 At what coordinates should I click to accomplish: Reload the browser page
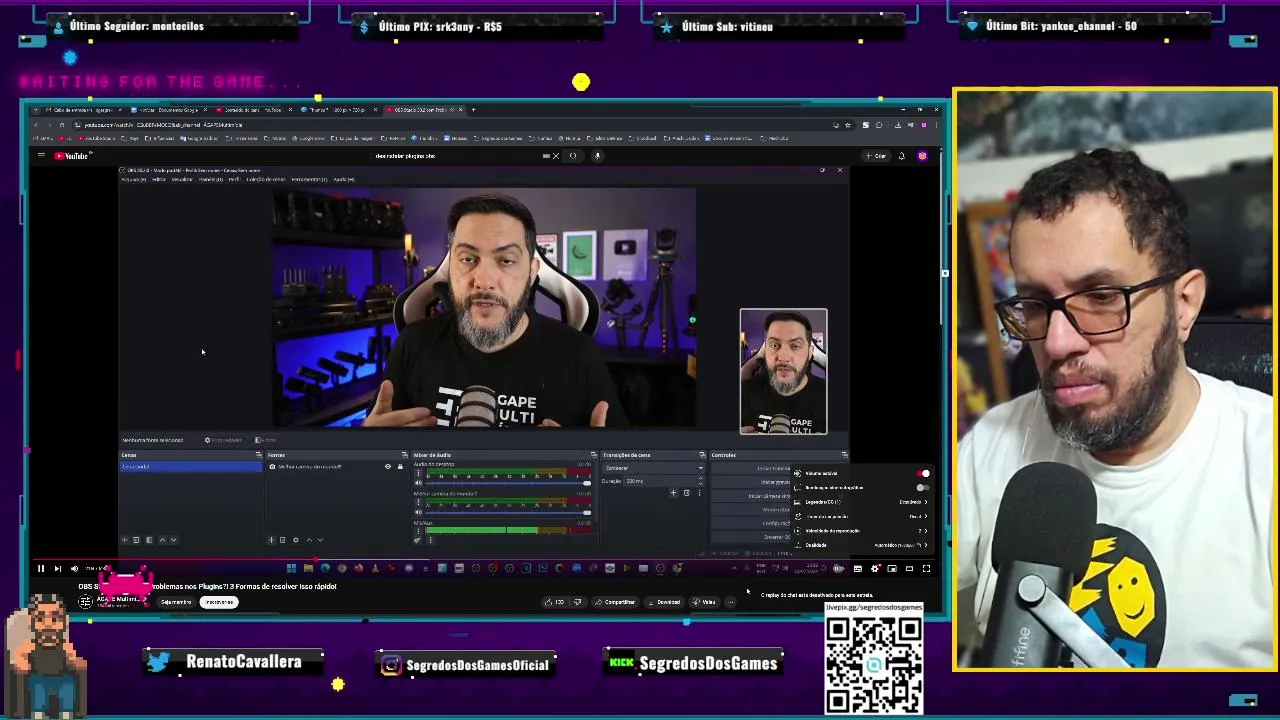click(62, 125)
